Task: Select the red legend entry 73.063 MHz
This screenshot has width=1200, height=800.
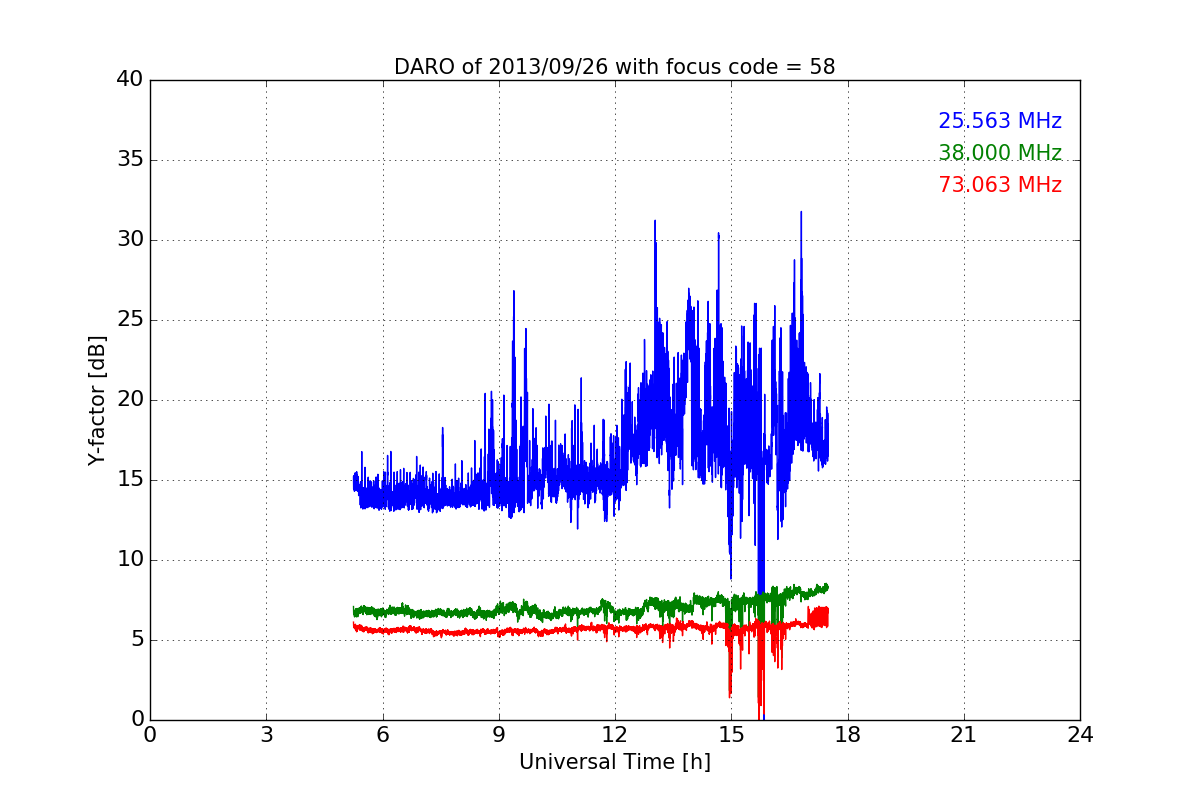Action: (x=1000, y=185)
